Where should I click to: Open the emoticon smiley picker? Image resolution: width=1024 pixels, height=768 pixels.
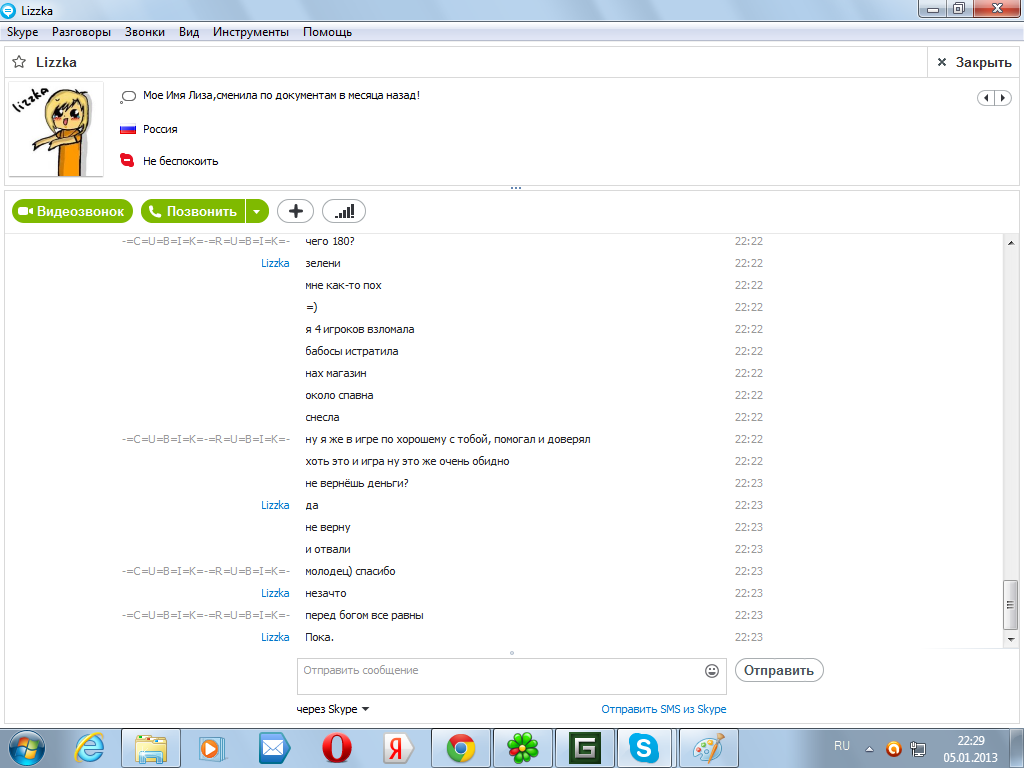[x=712, y=670]
